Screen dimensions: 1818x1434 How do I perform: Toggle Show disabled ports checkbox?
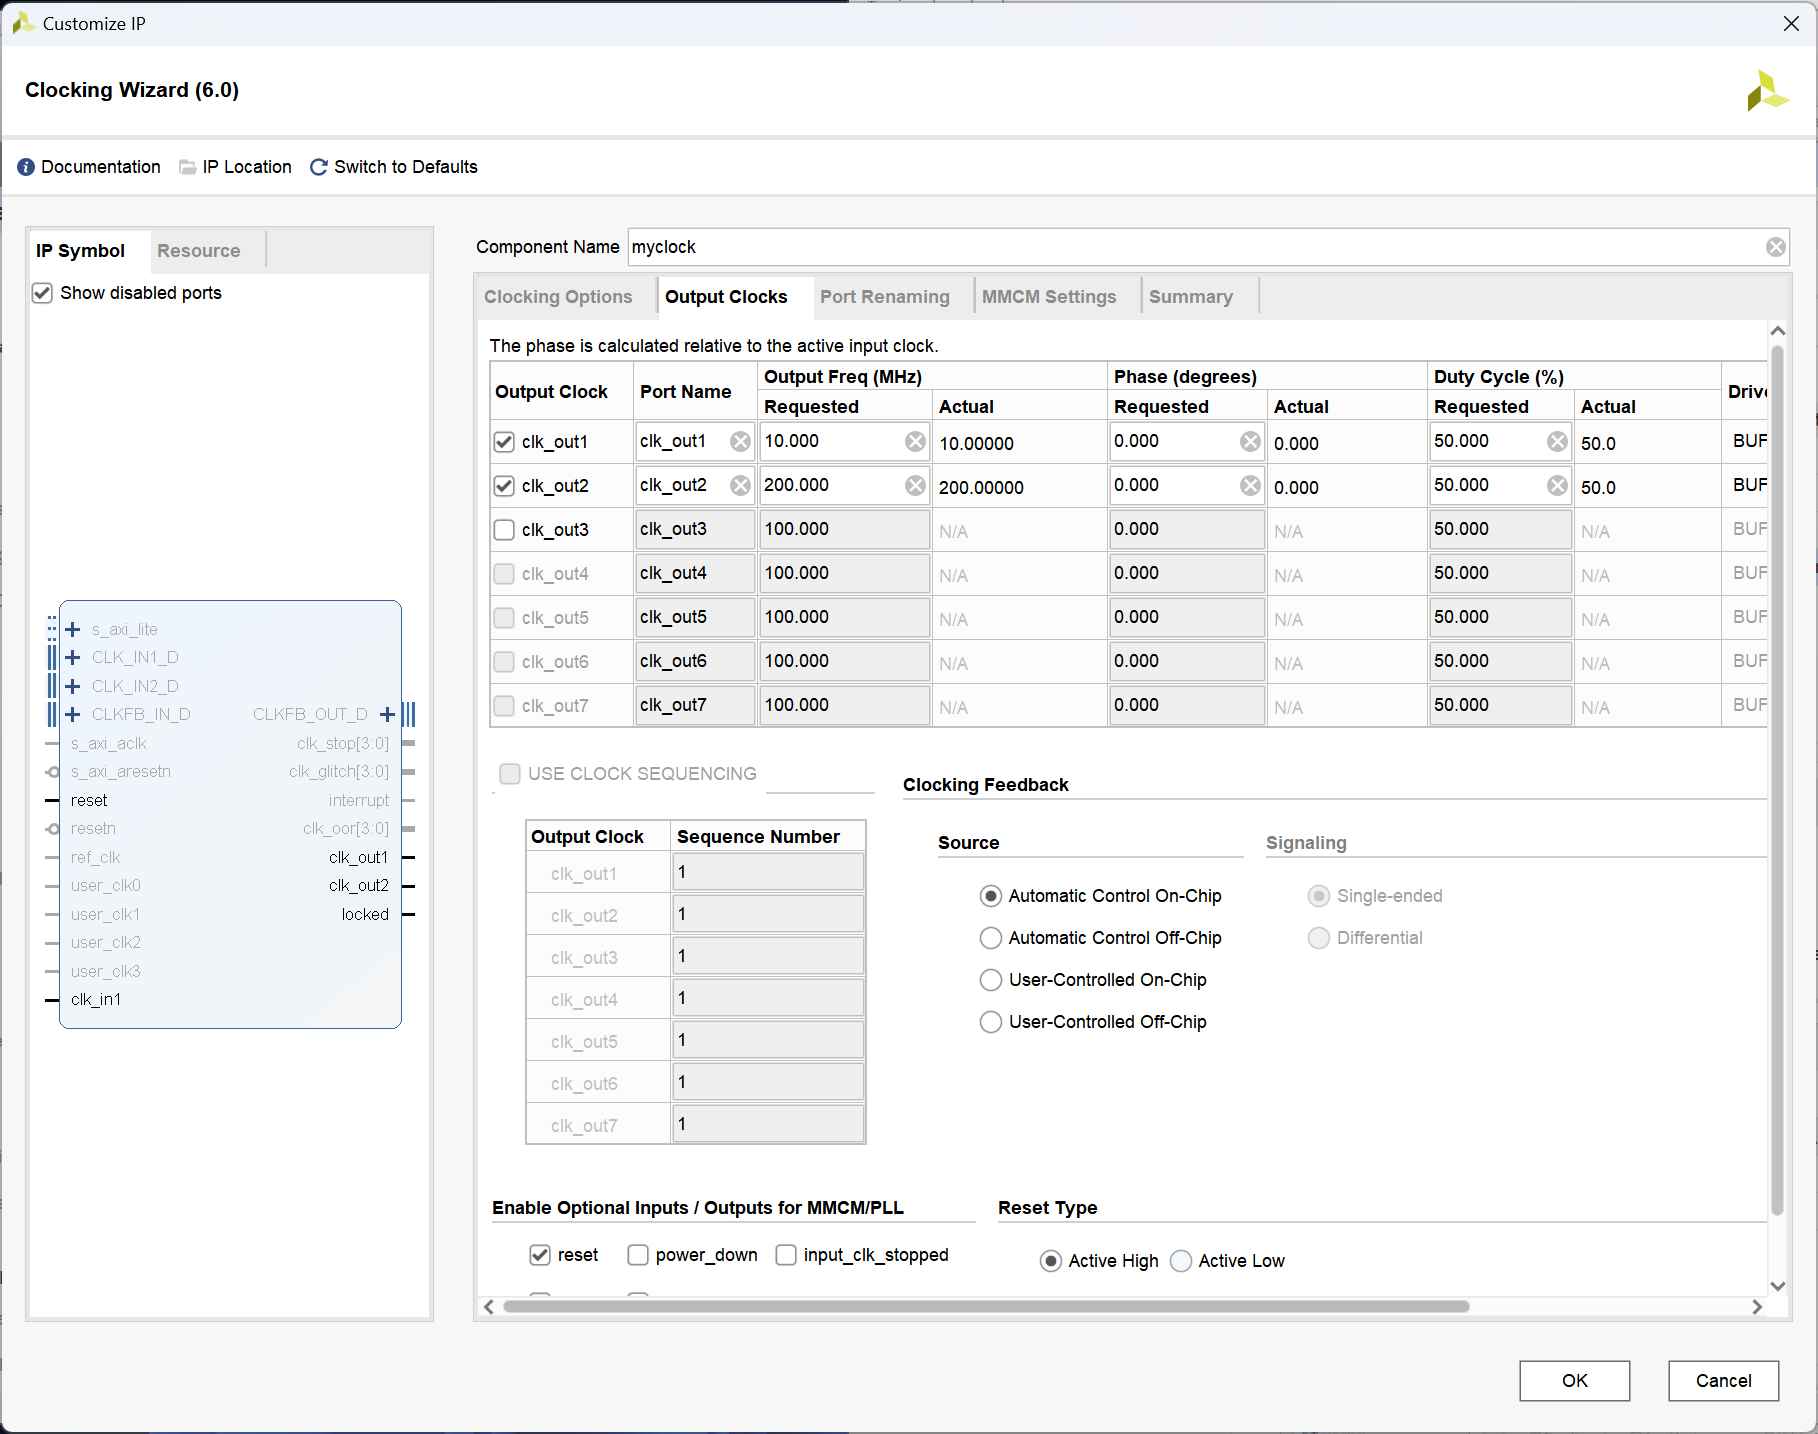point(42,293)
